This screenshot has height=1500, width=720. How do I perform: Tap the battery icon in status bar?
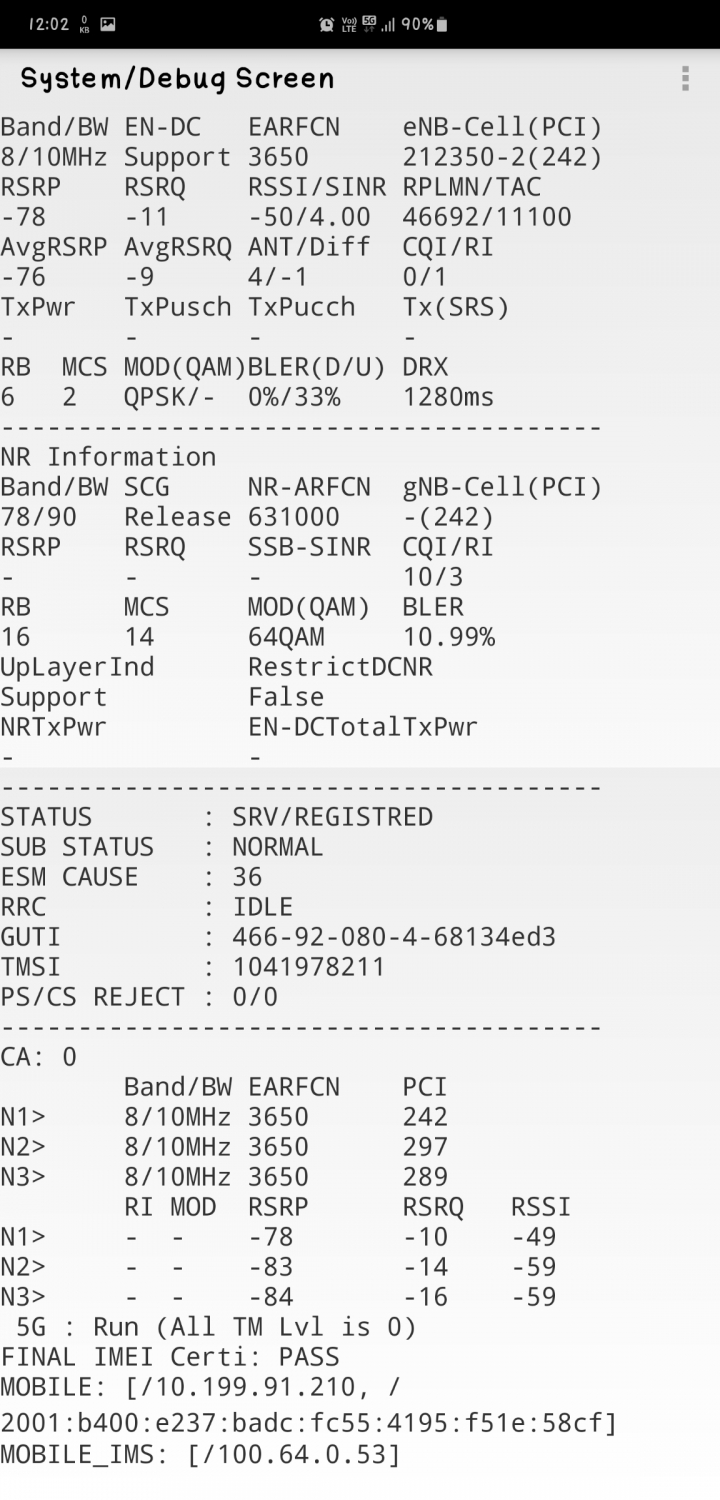442,24
